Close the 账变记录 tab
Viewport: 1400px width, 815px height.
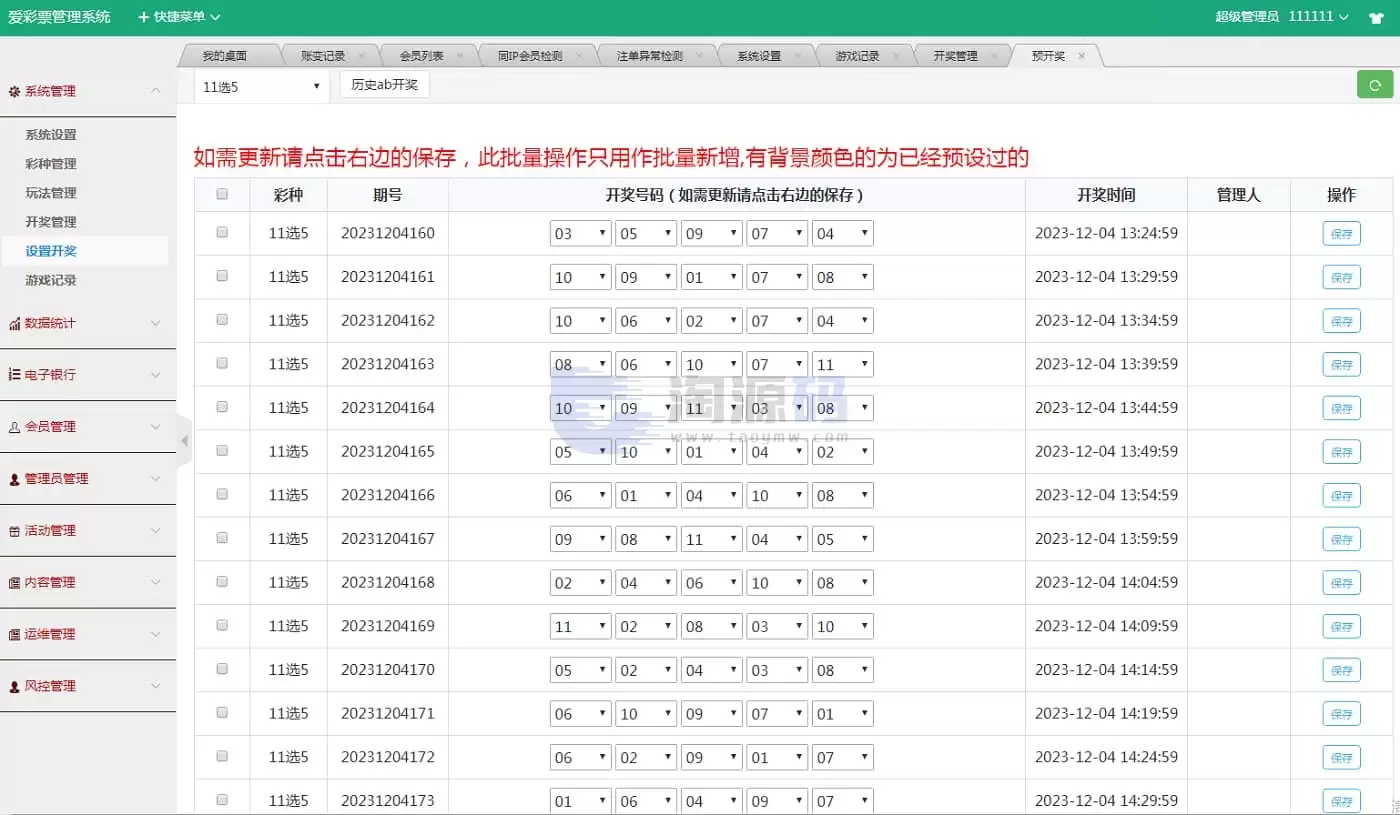(361, 56)
